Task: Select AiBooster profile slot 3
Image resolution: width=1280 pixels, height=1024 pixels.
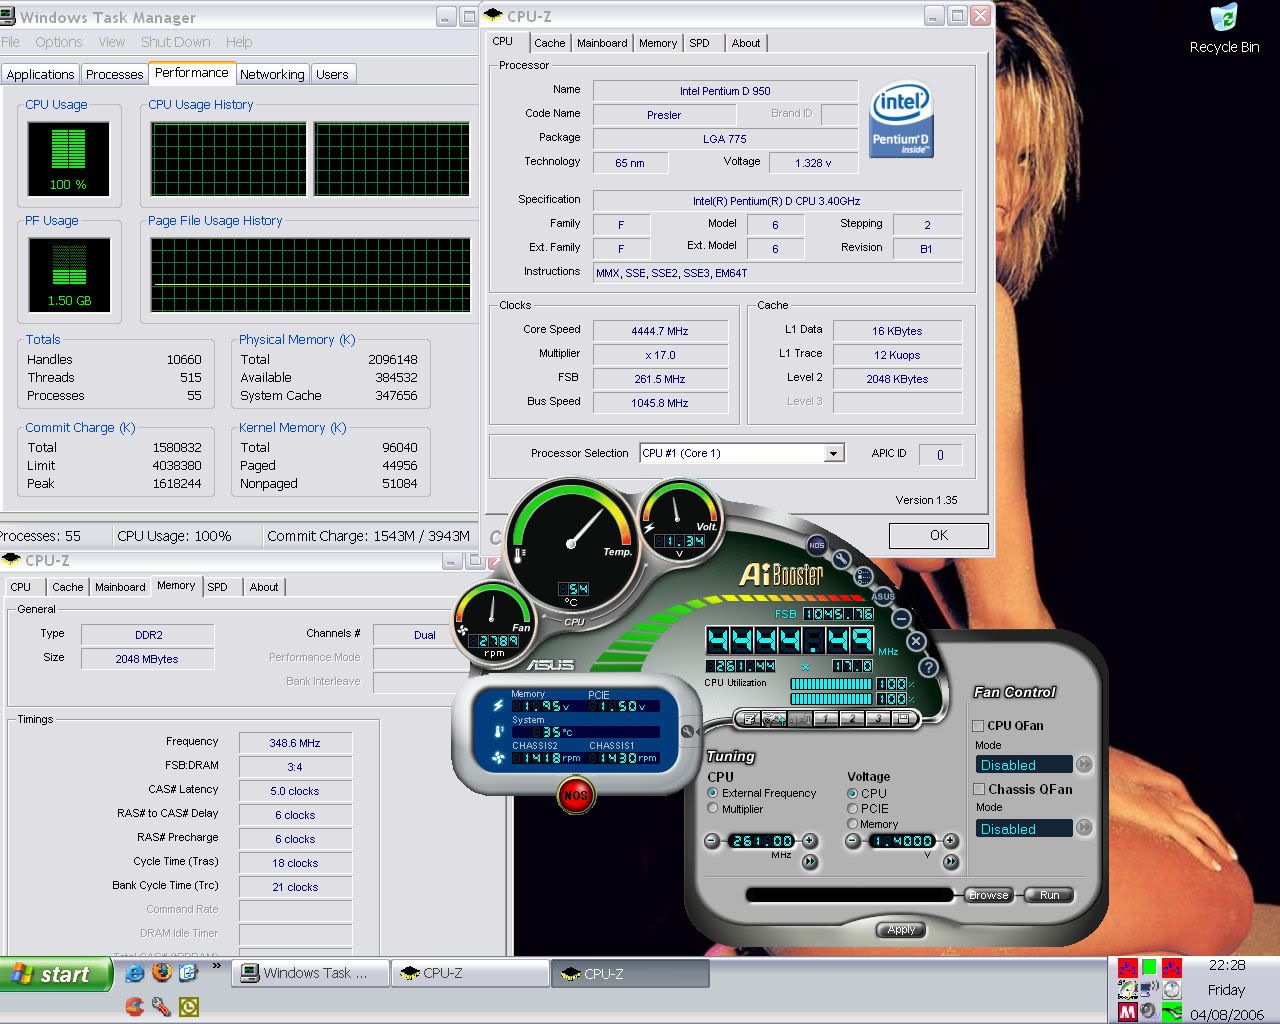Action: tap(877, 718)
